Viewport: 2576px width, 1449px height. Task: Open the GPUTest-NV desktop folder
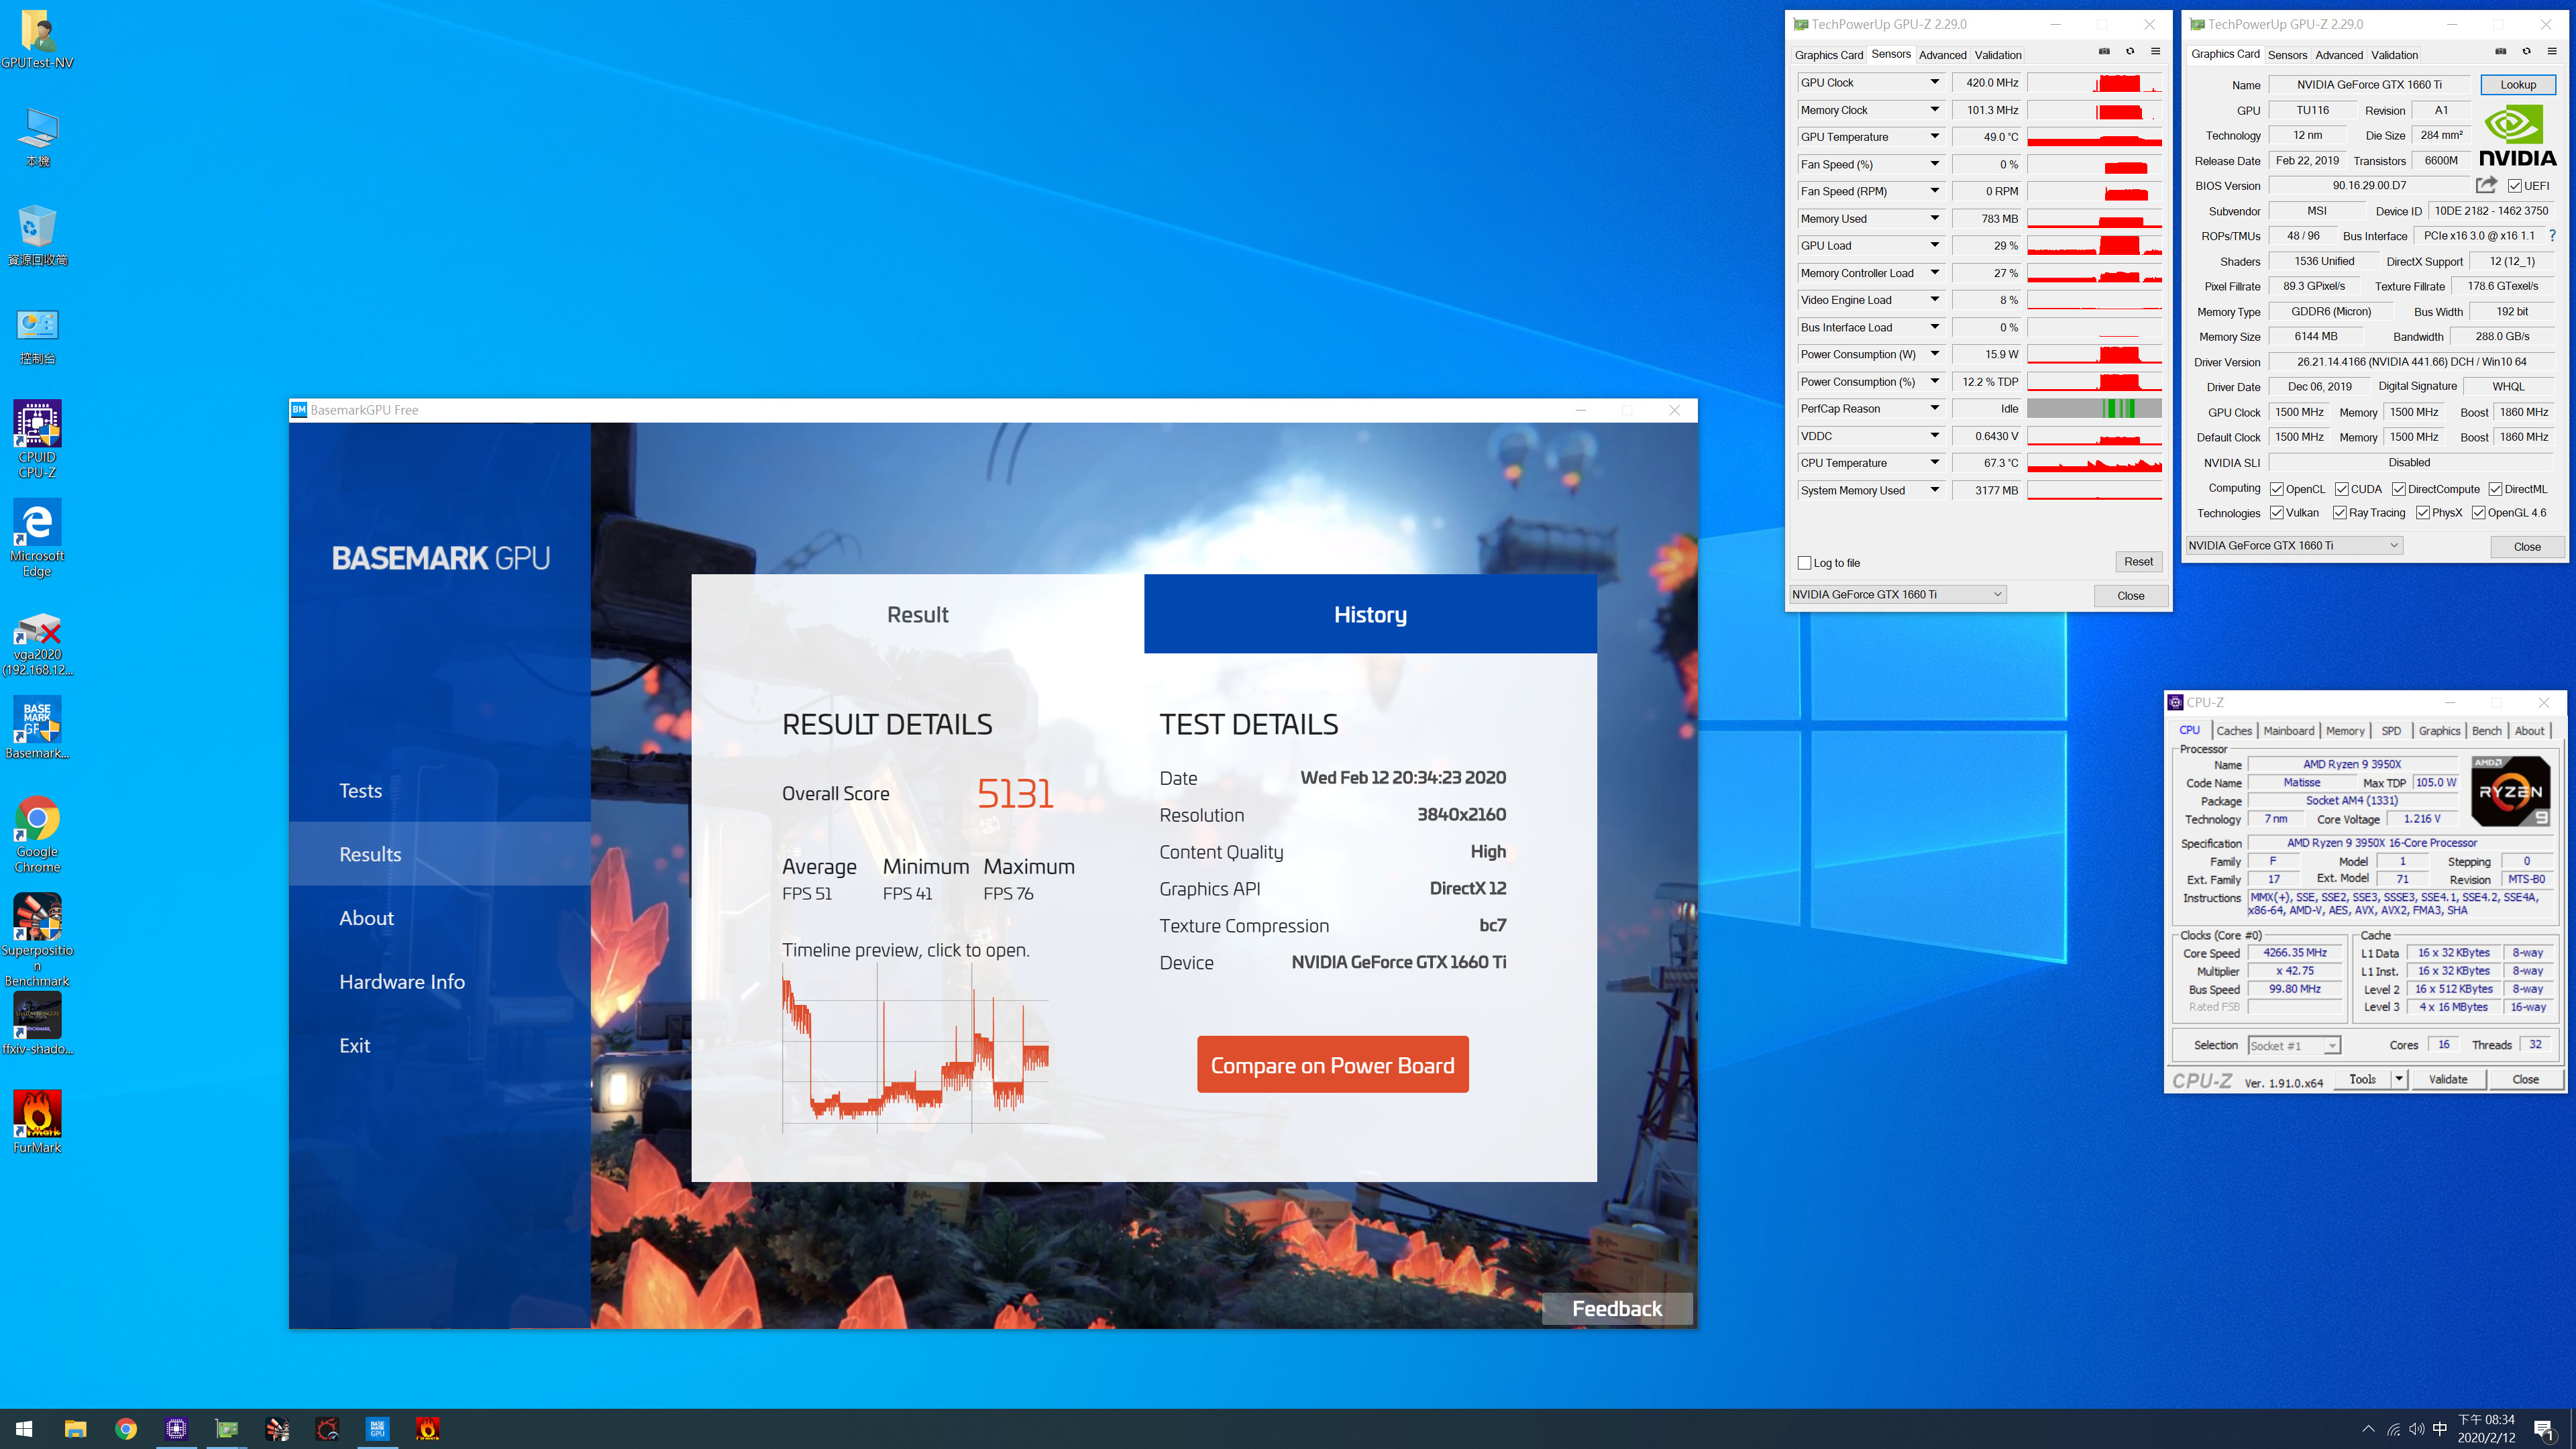pos(37,38)
